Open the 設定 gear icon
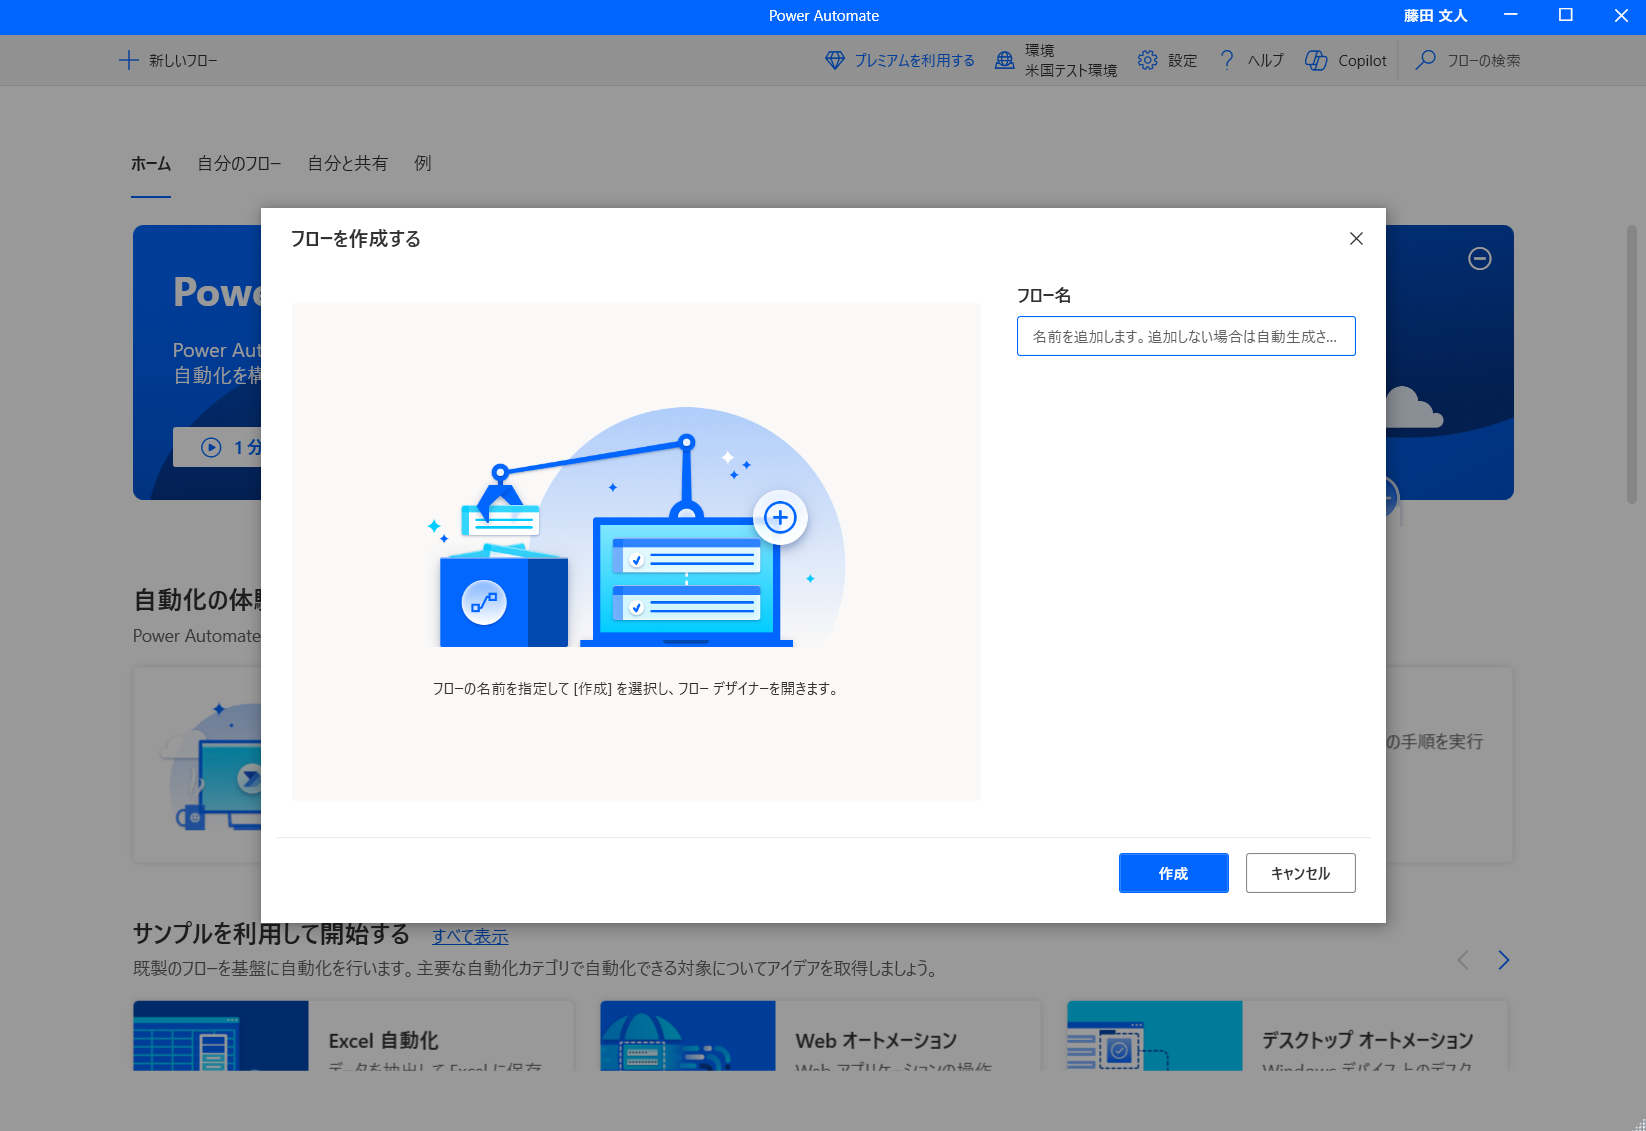 point(1147,60)
